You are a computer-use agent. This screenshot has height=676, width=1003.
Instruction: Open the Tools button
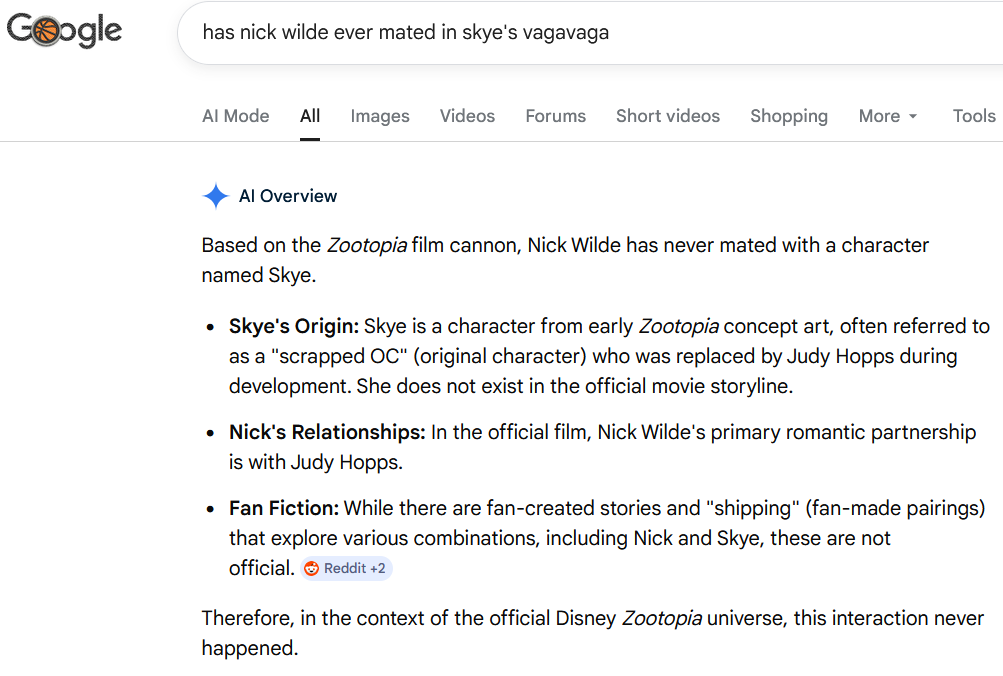coord(974,116)
